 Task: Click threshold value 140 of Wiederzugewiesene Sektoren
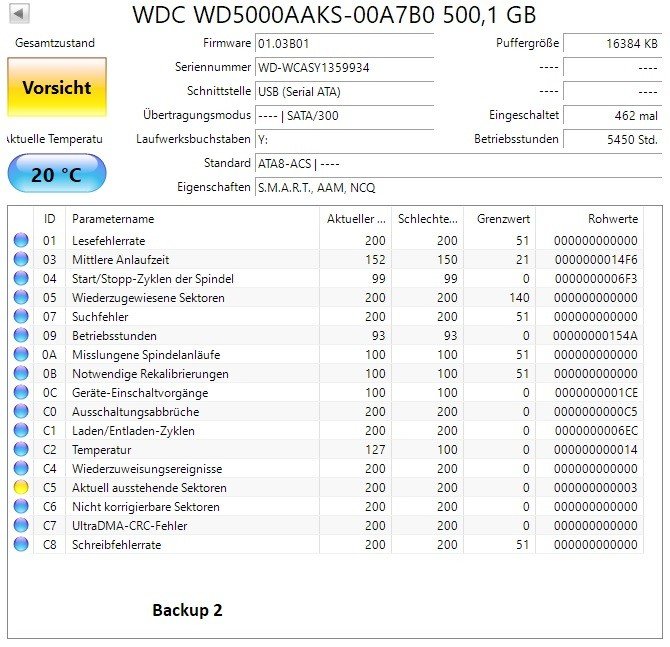point(519,297)
